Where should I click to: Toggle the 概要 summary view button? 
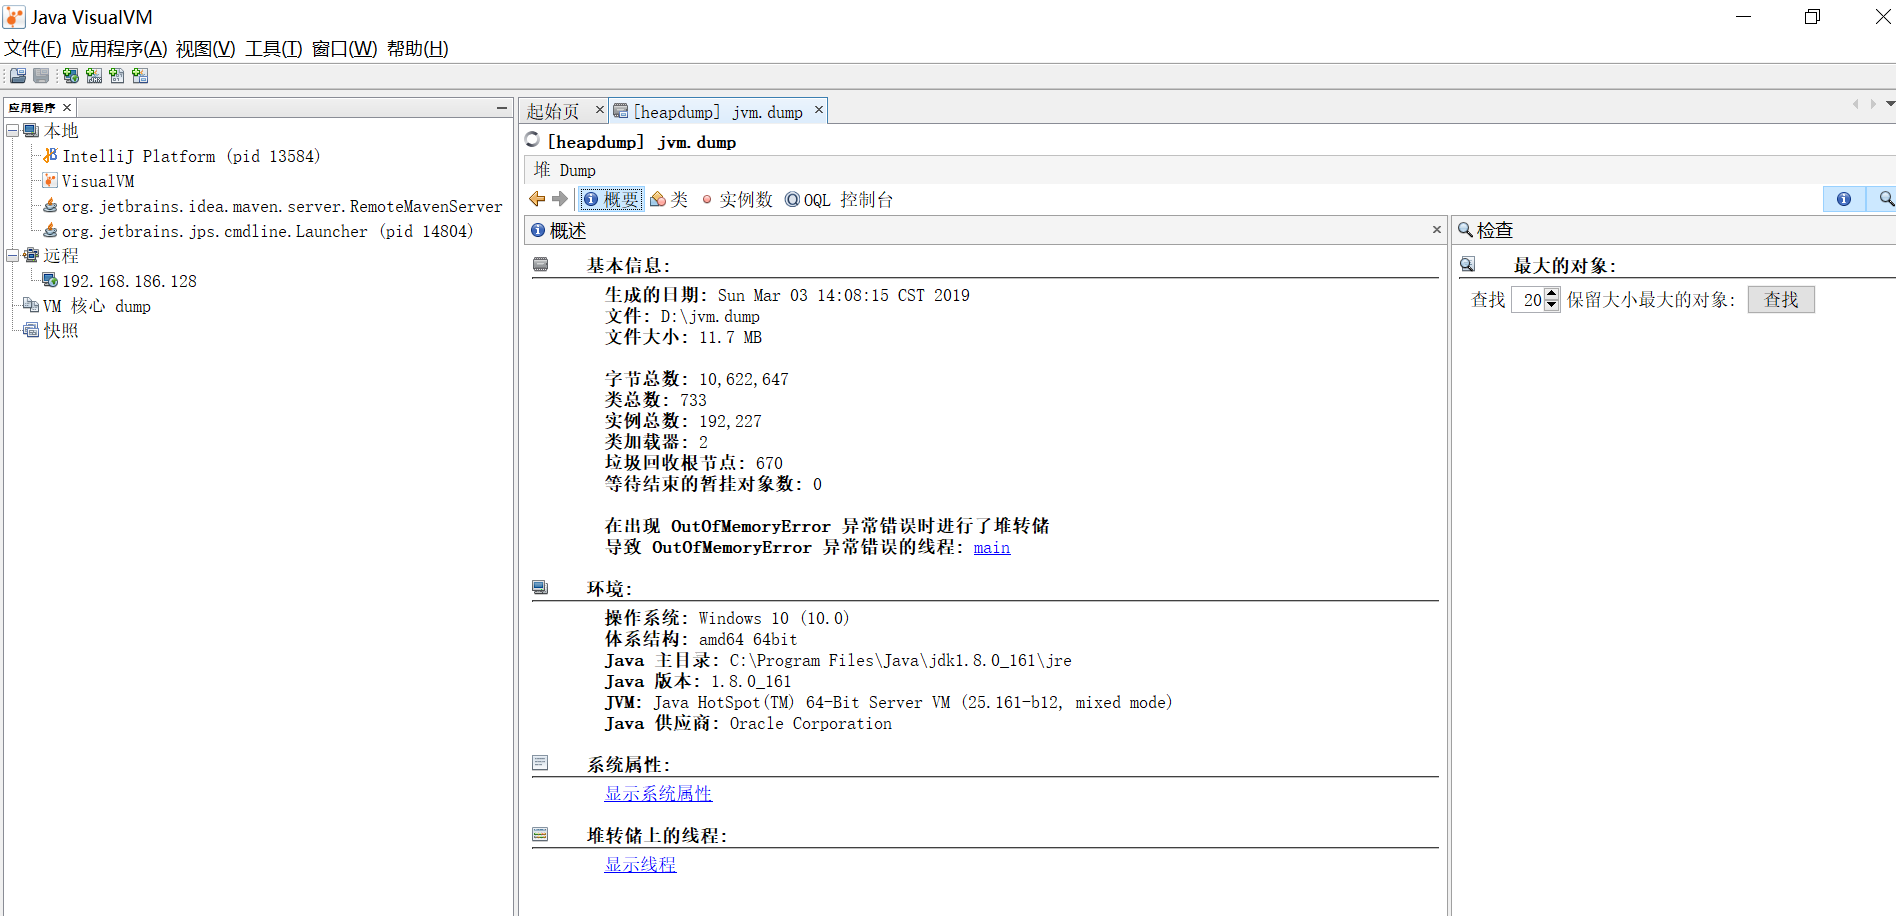pyautogui.click(x=611, y=199)
